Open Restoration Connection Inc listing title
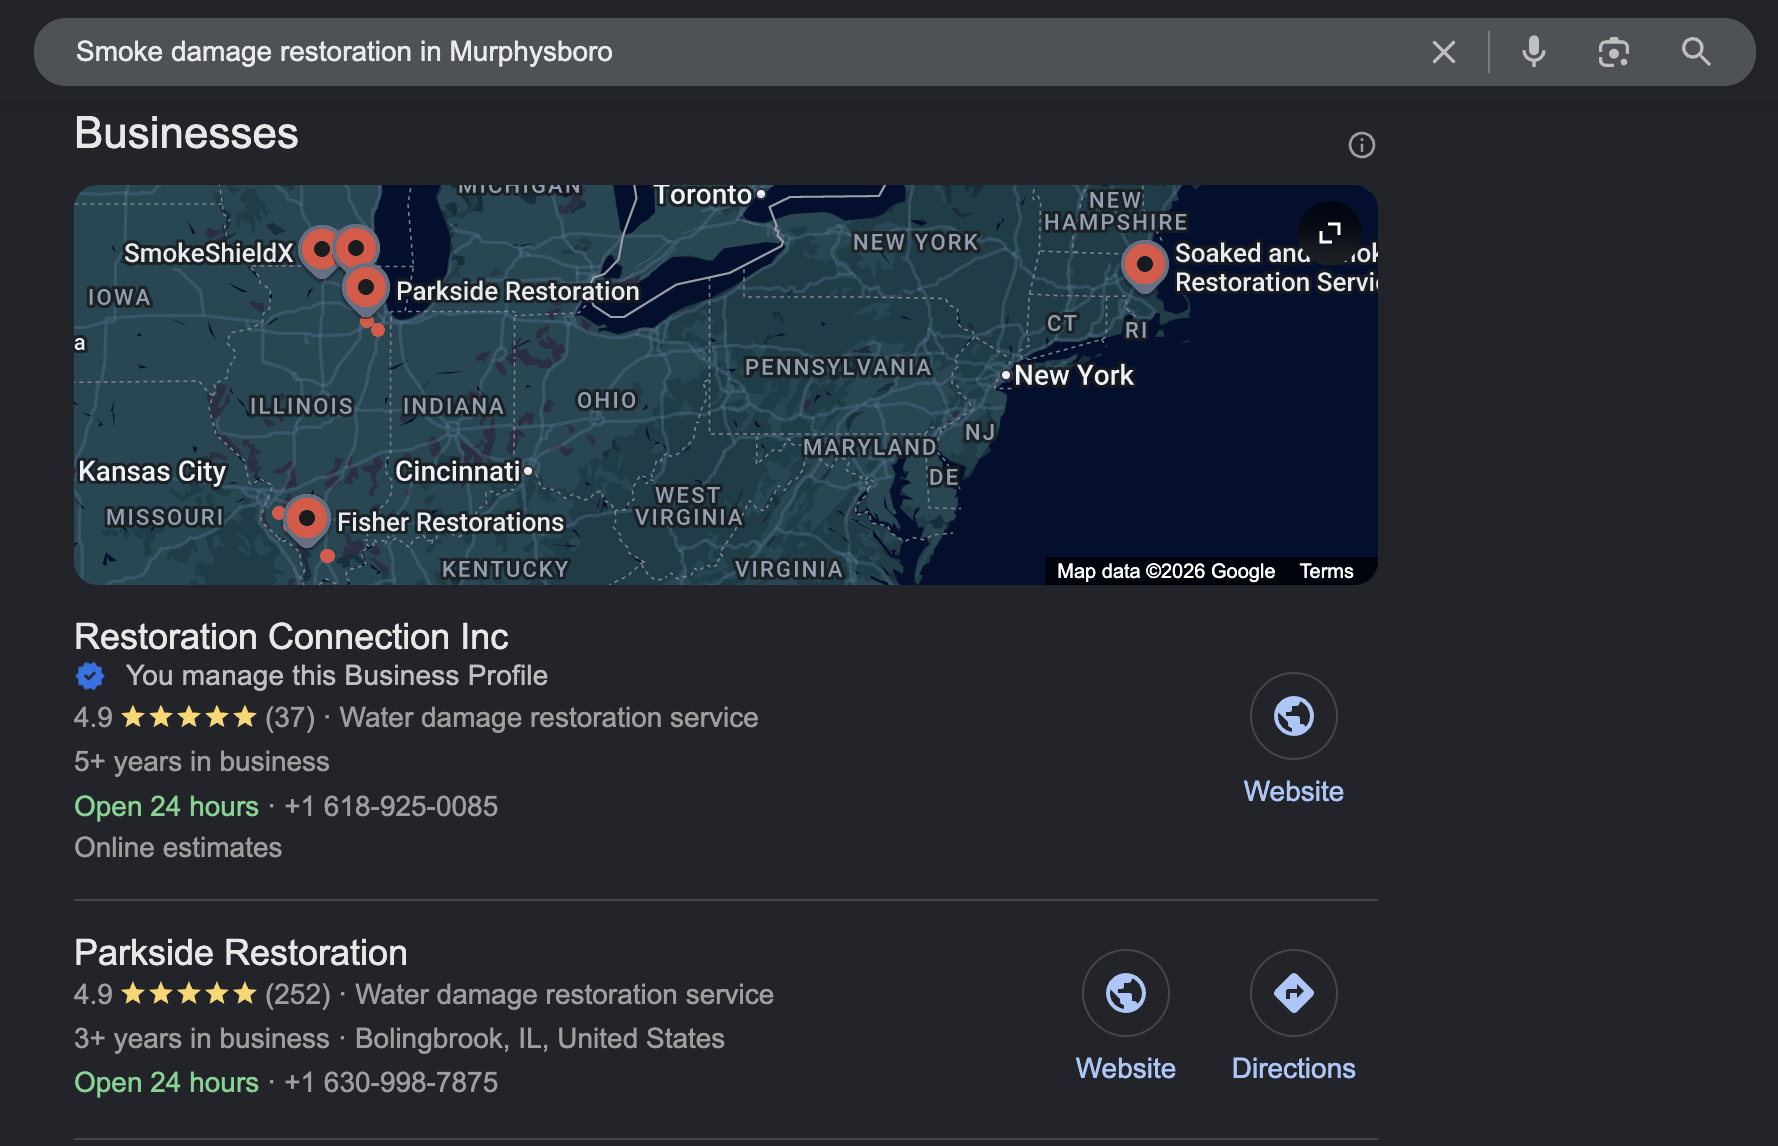Image resolution: width=1778 pixels, height=1146 pixels. tap(291, 637)
